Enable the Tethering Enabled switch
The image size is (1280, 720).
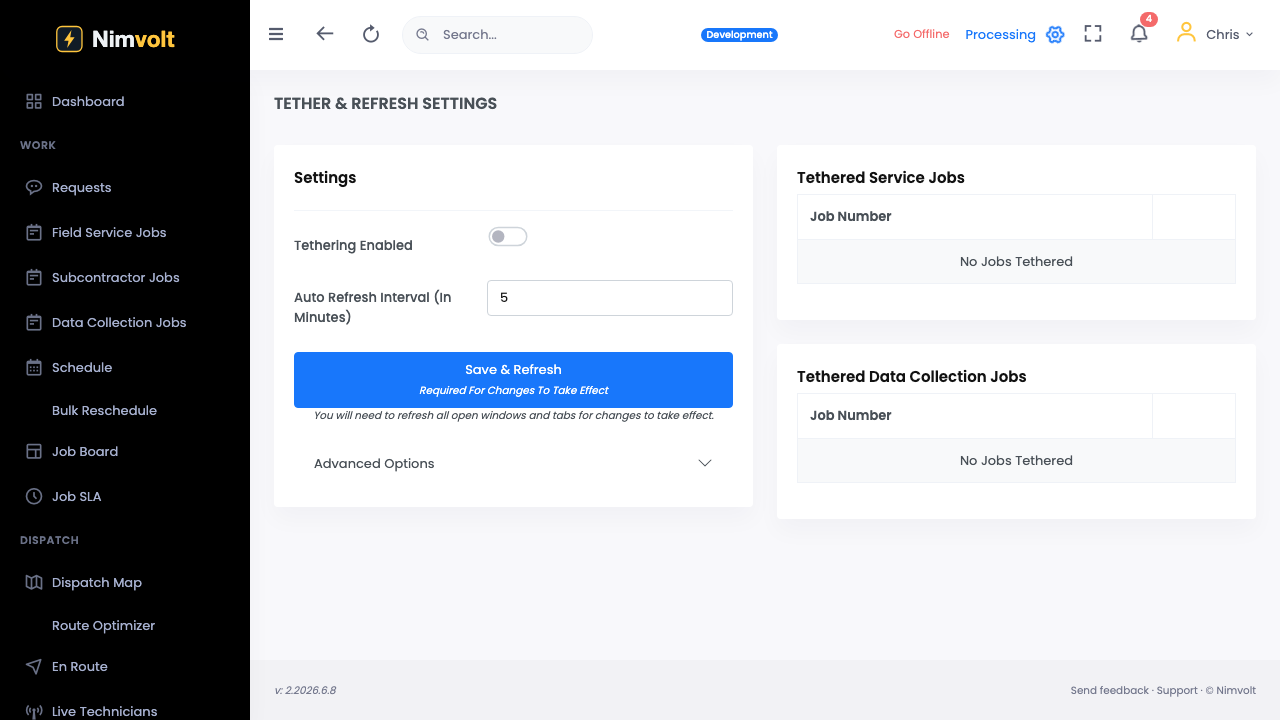click(x=507, y=237)
